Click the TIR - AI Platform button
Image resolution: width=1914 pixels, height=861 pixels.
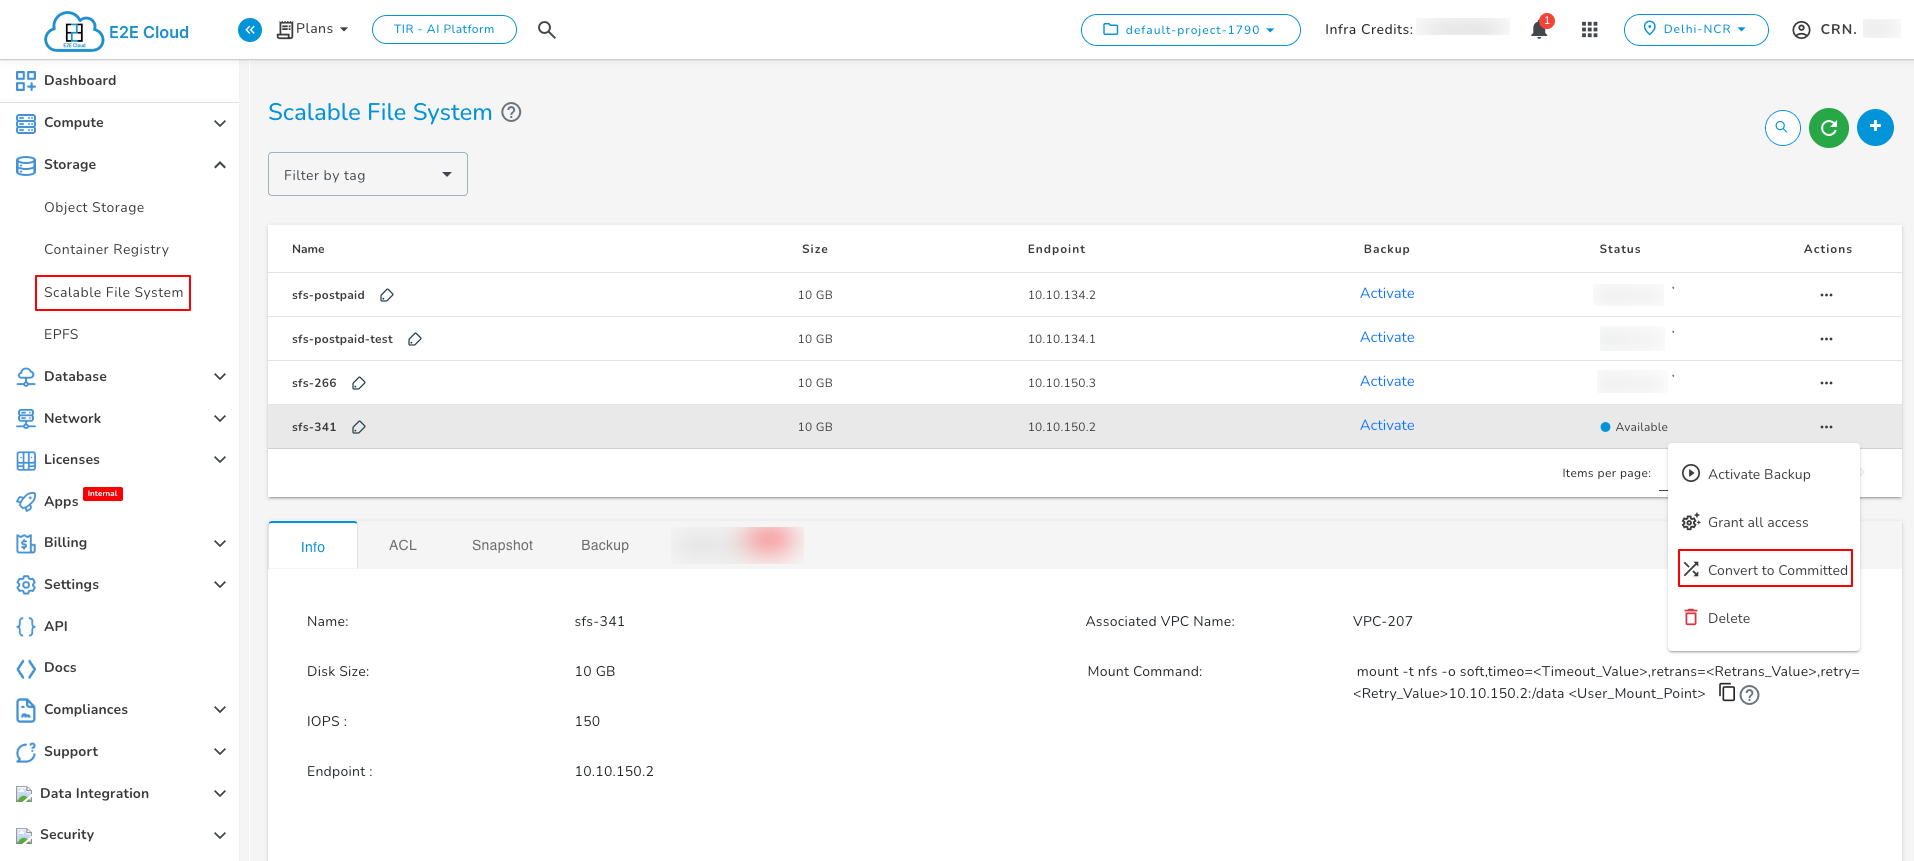click(x=444, y=30)
